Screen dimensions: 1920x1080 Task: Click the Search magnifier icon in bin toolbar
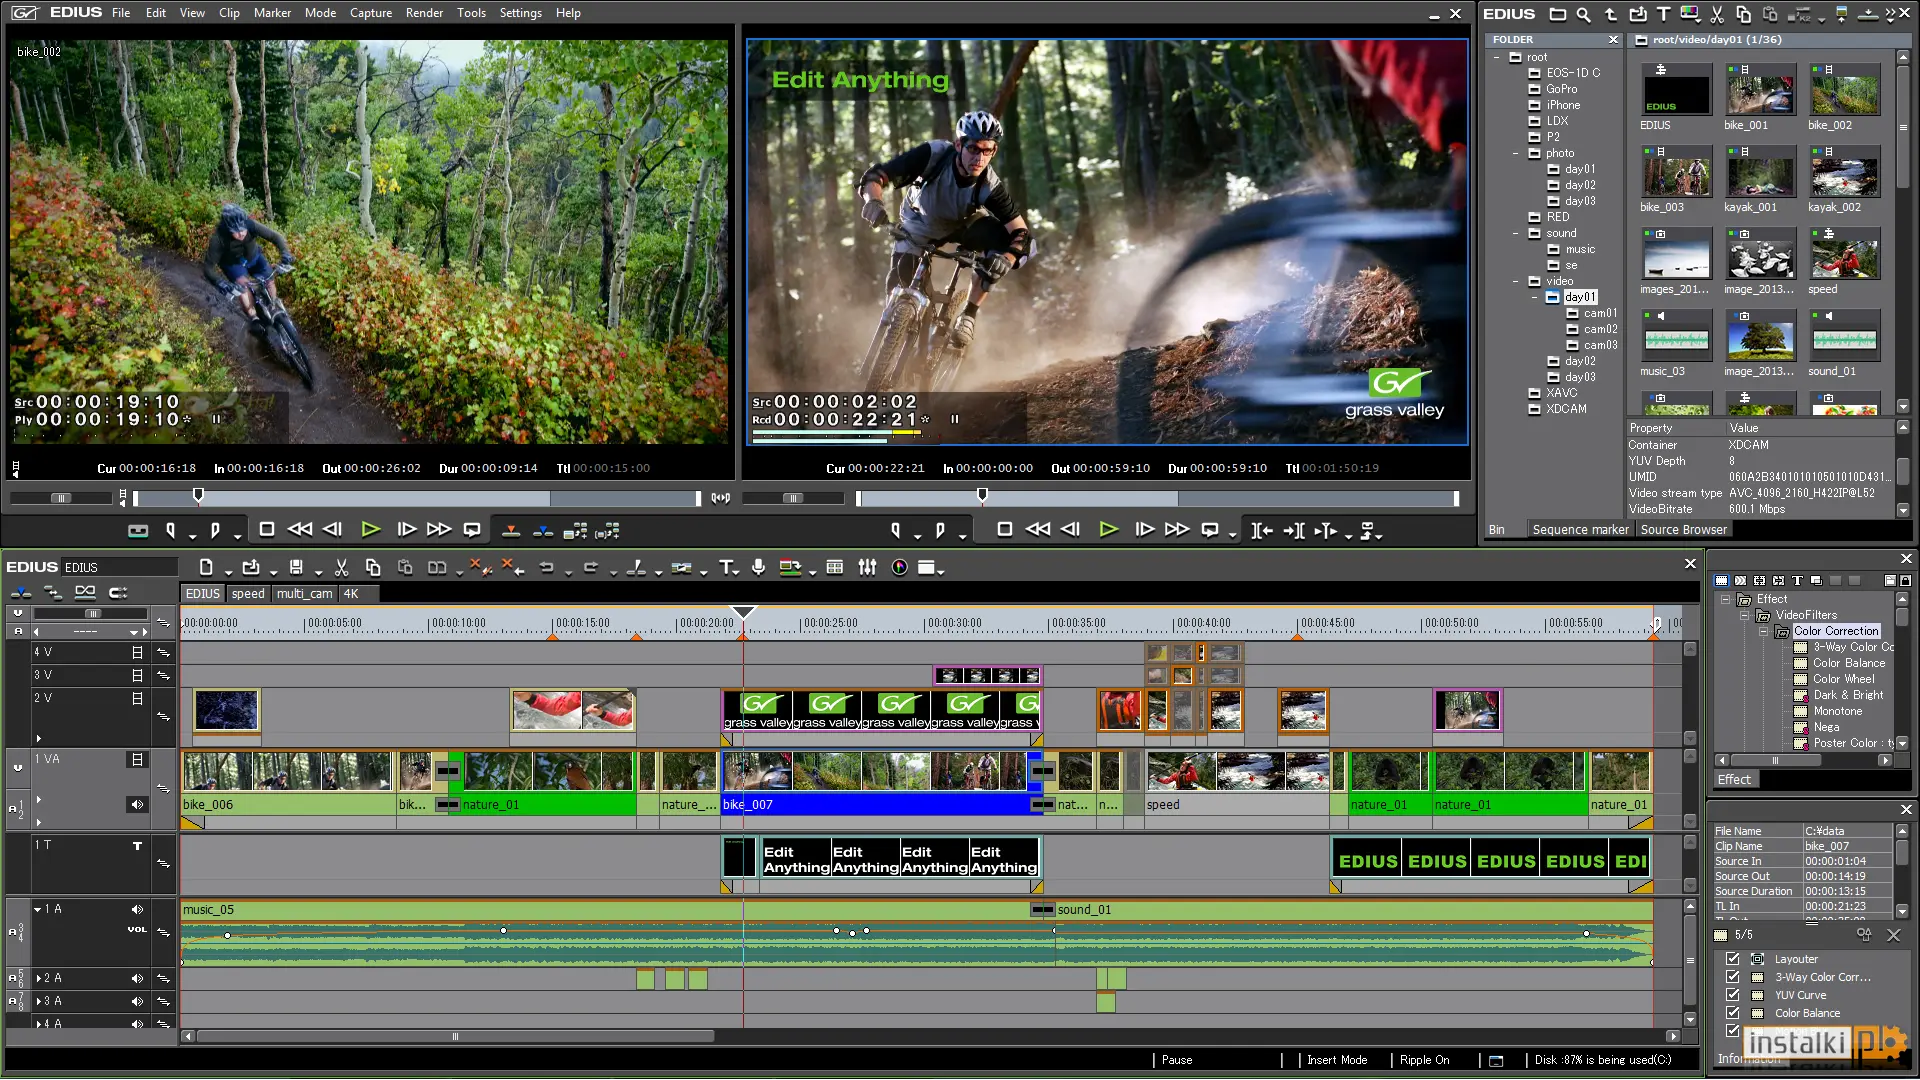coord(1583,14)
